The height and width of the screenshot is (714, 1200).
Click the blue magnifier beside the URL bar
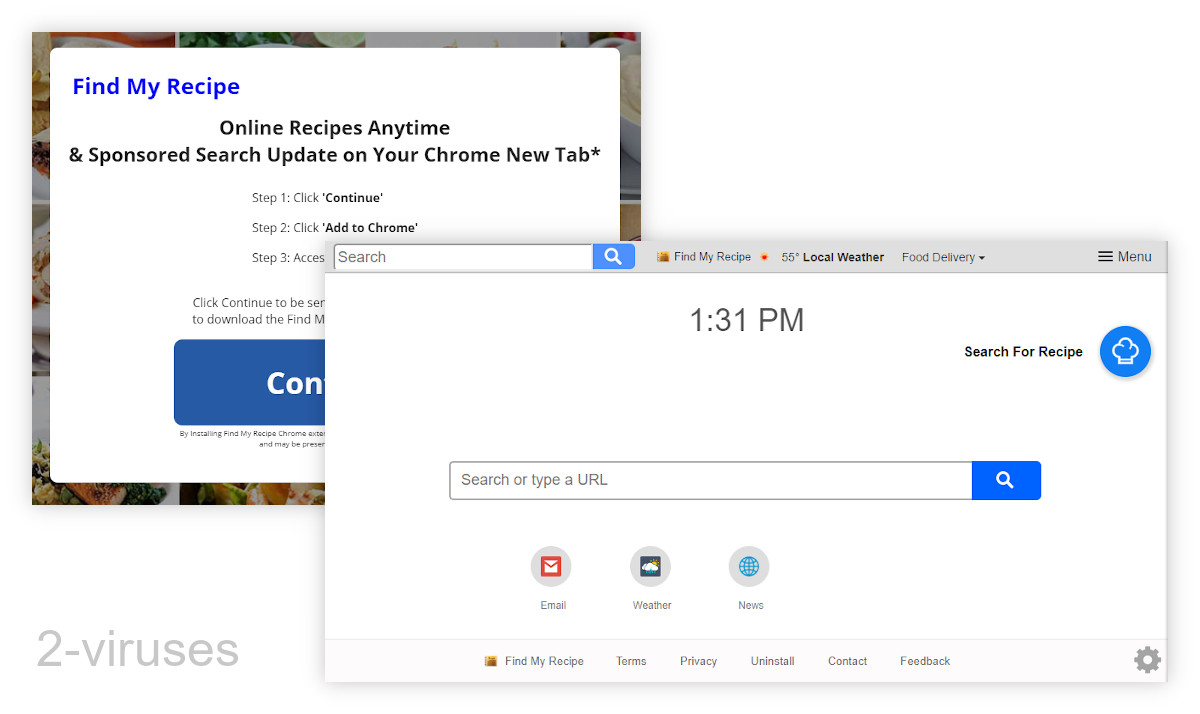coord(1006,480)
